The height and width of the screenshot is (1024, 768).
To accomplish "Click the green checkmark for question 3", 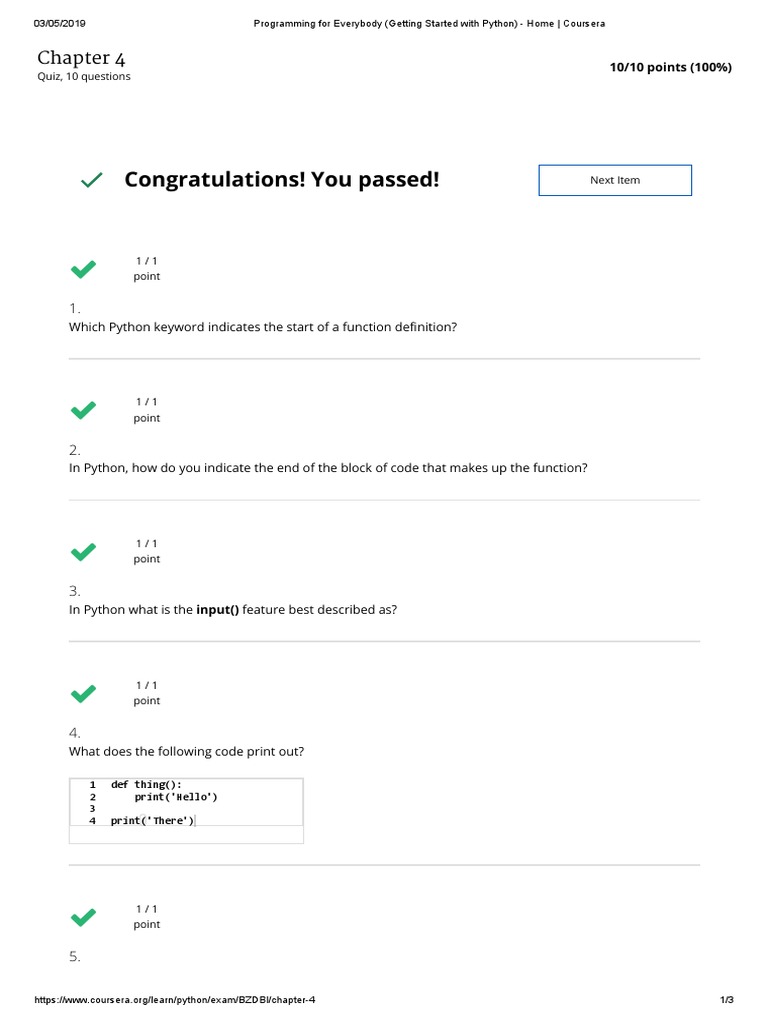I will 83,551.
